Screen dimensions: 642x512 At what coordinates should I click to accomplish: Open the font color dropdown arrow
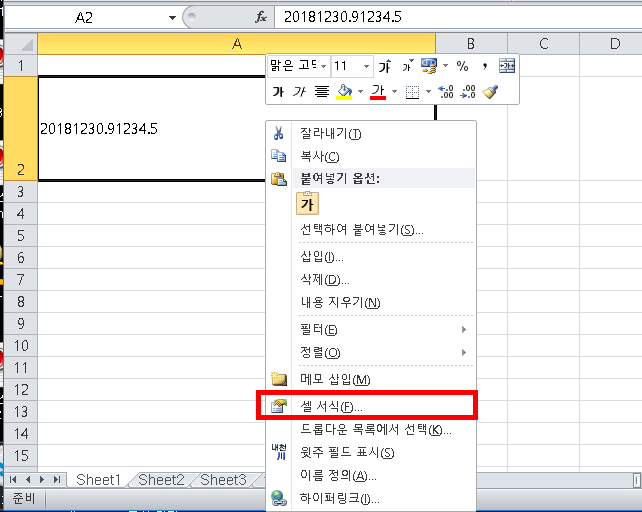pos(394,91)
